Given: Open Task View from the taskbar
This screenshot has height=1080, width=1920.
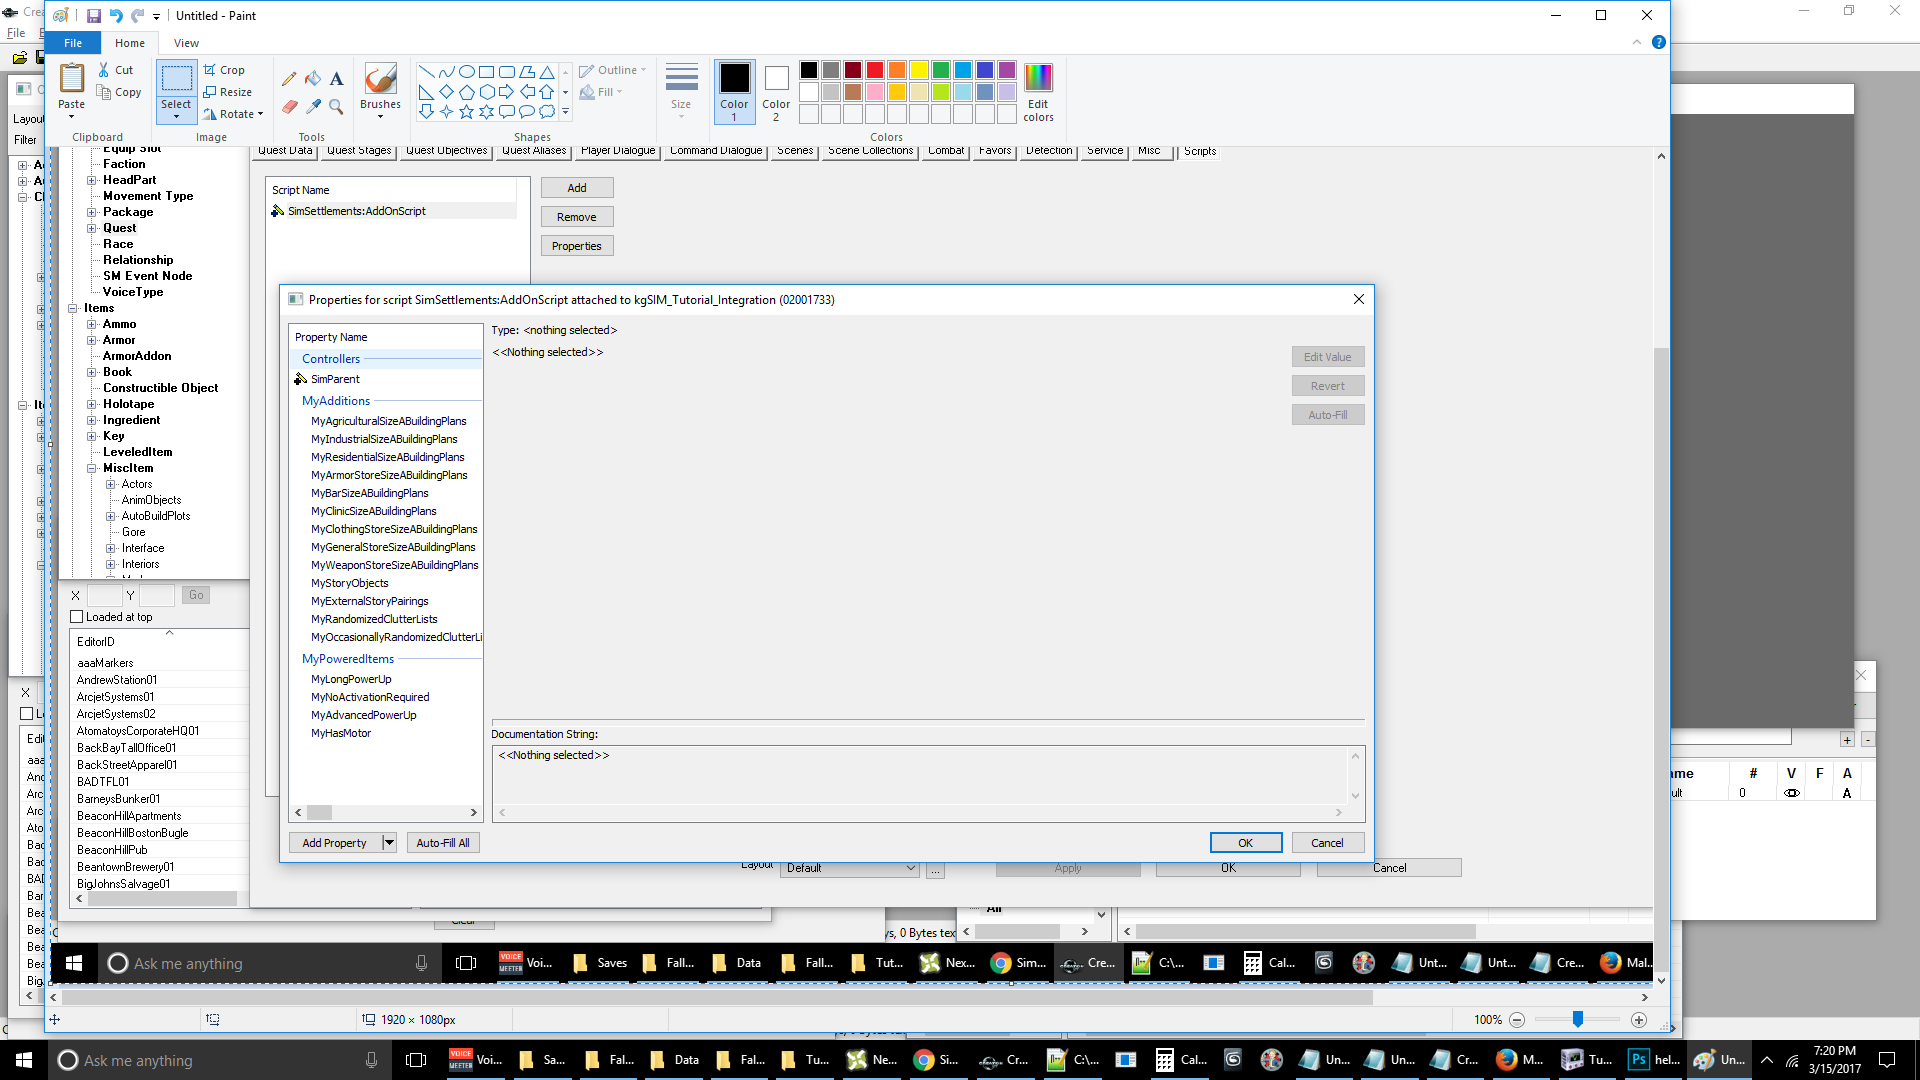Looking at the screenshot, I should [x=416, y=1060].
